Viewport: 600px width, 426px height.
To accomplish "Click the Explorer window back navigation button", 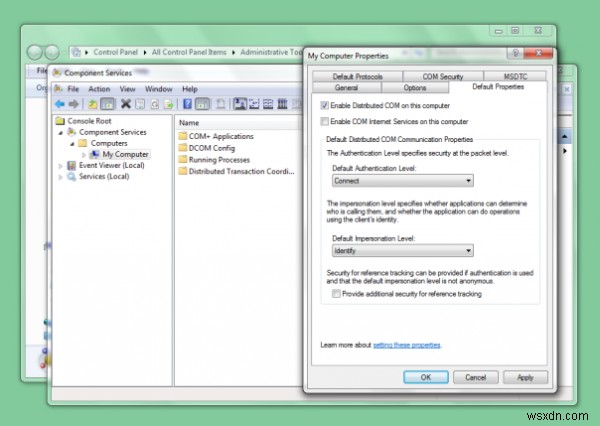I will click(x=35, y=52).
